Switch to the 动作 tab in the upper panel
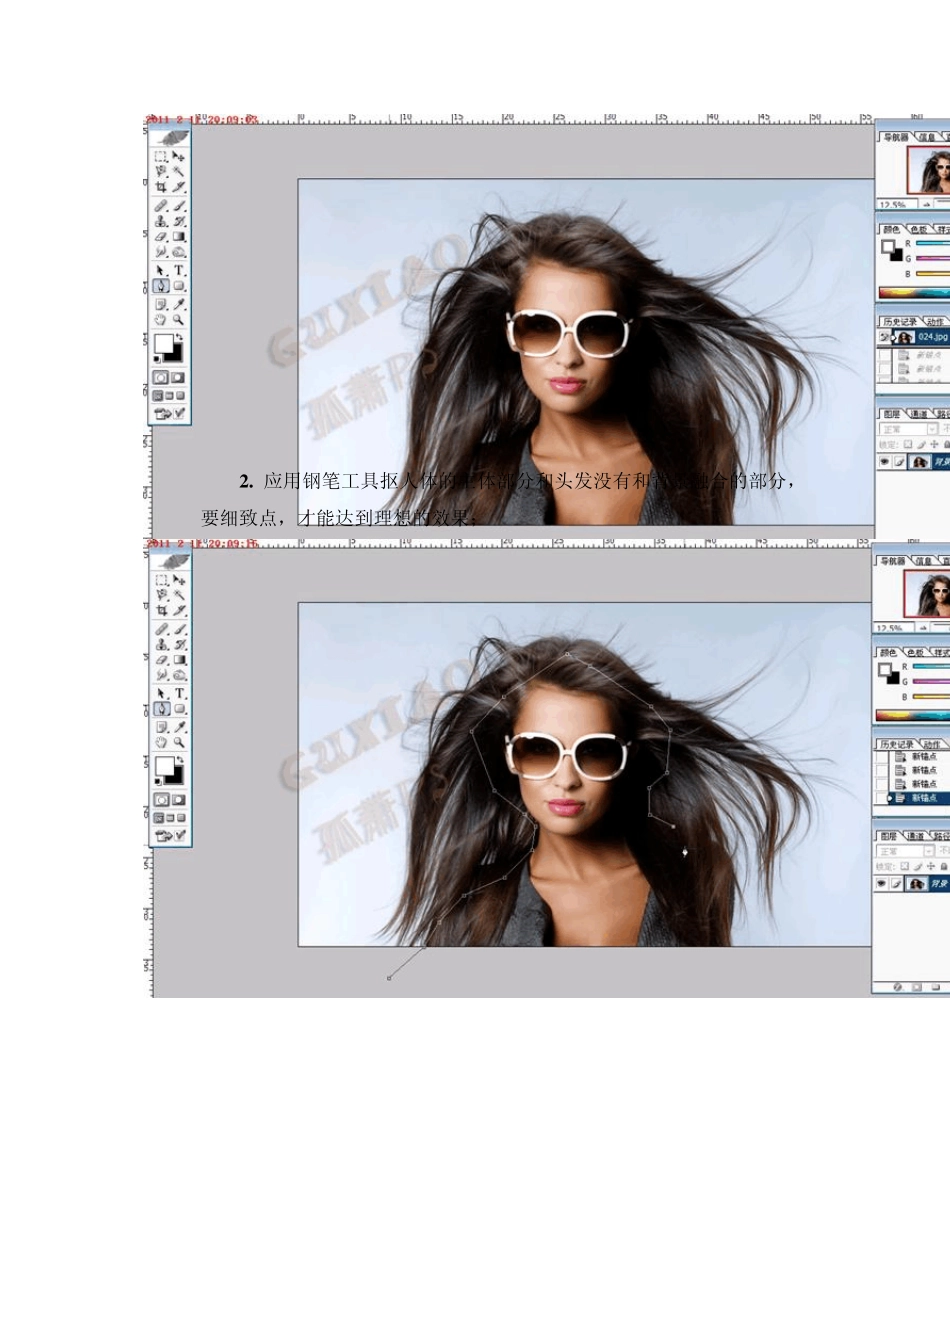This screenshot has height=1344, width=950. [934, 322]
